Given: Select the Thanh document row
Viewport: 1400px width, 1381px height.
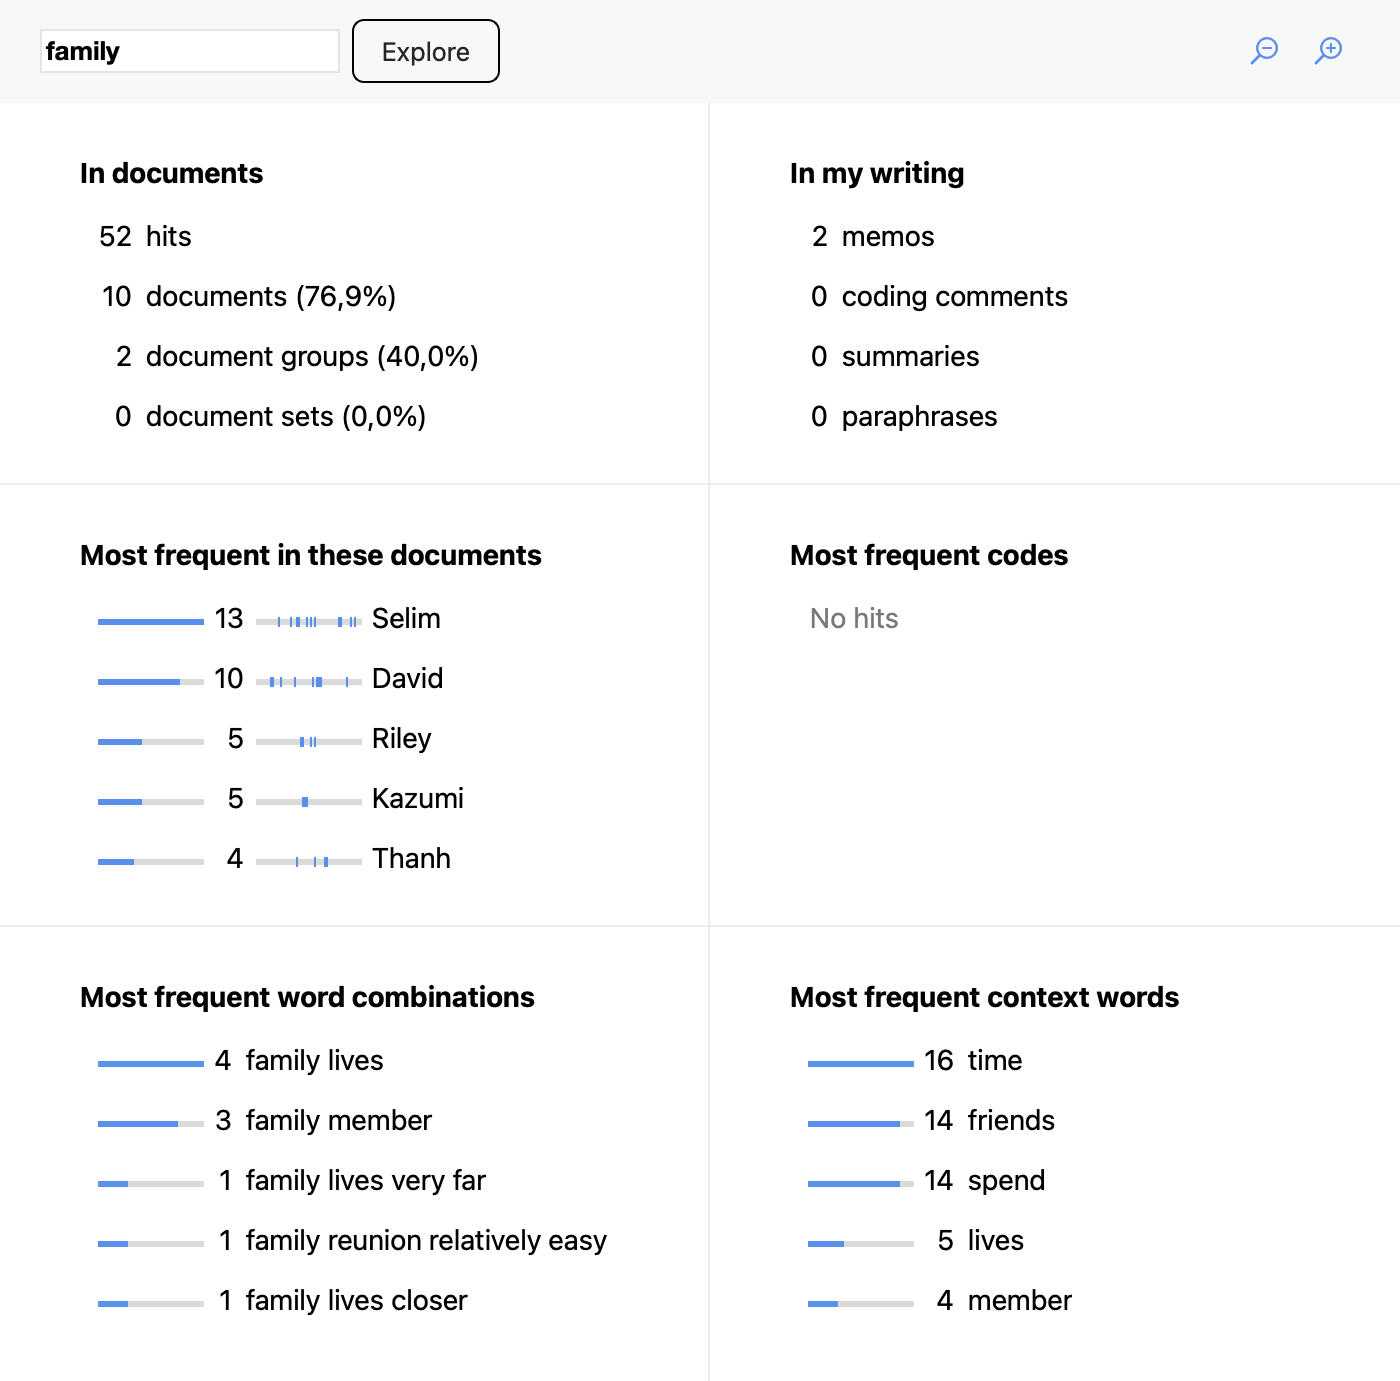Looking at the screenshot, I should click(x=275, y=859).
